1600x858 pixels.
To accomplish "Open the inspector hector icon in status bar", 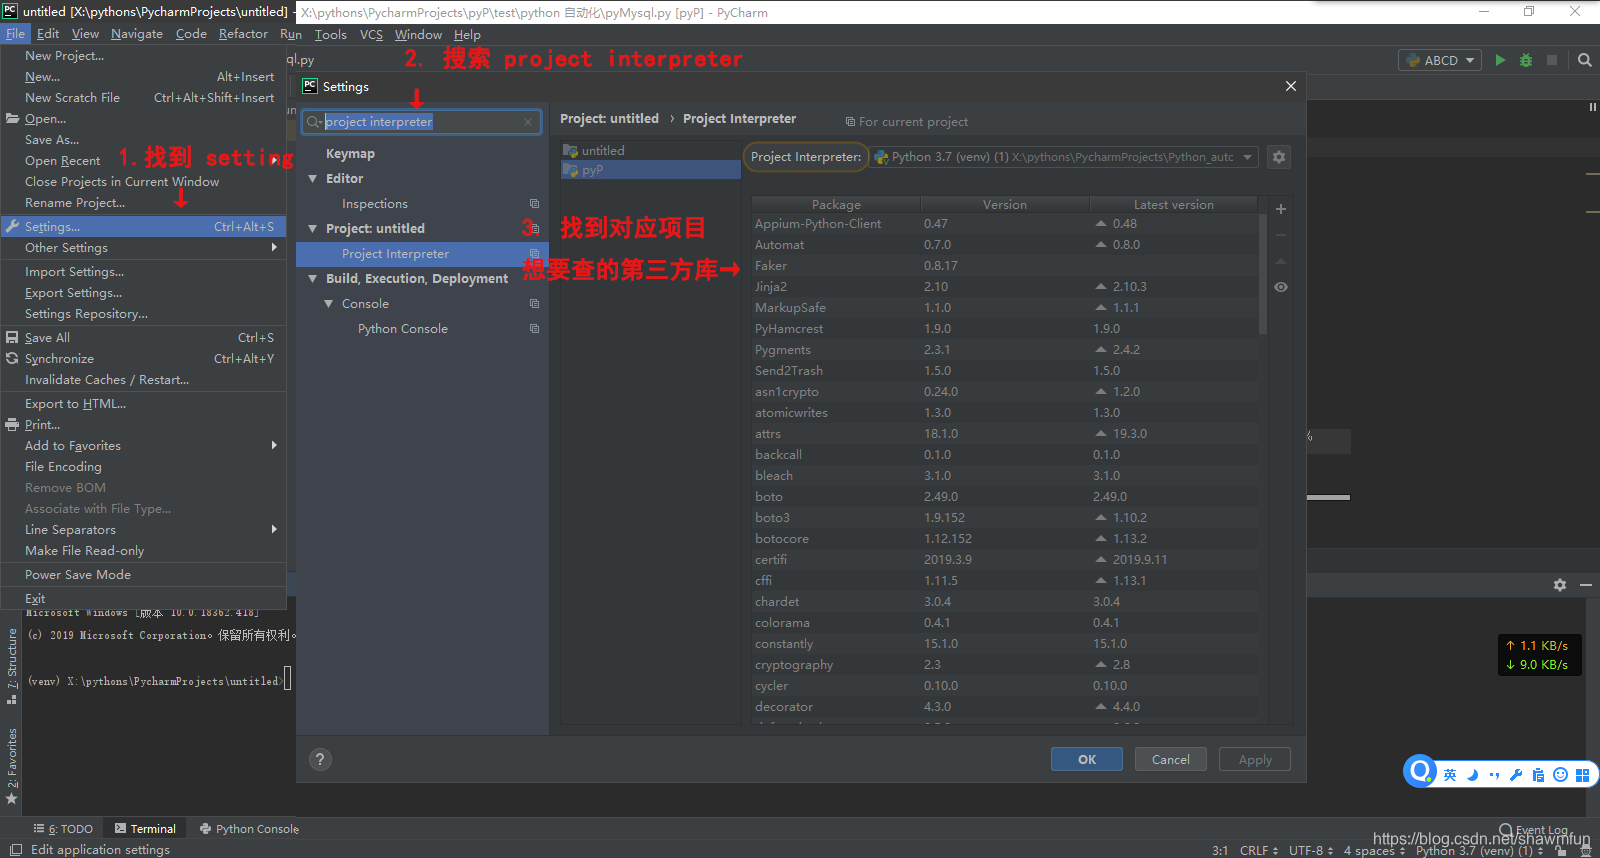I will coord(1586,851).
